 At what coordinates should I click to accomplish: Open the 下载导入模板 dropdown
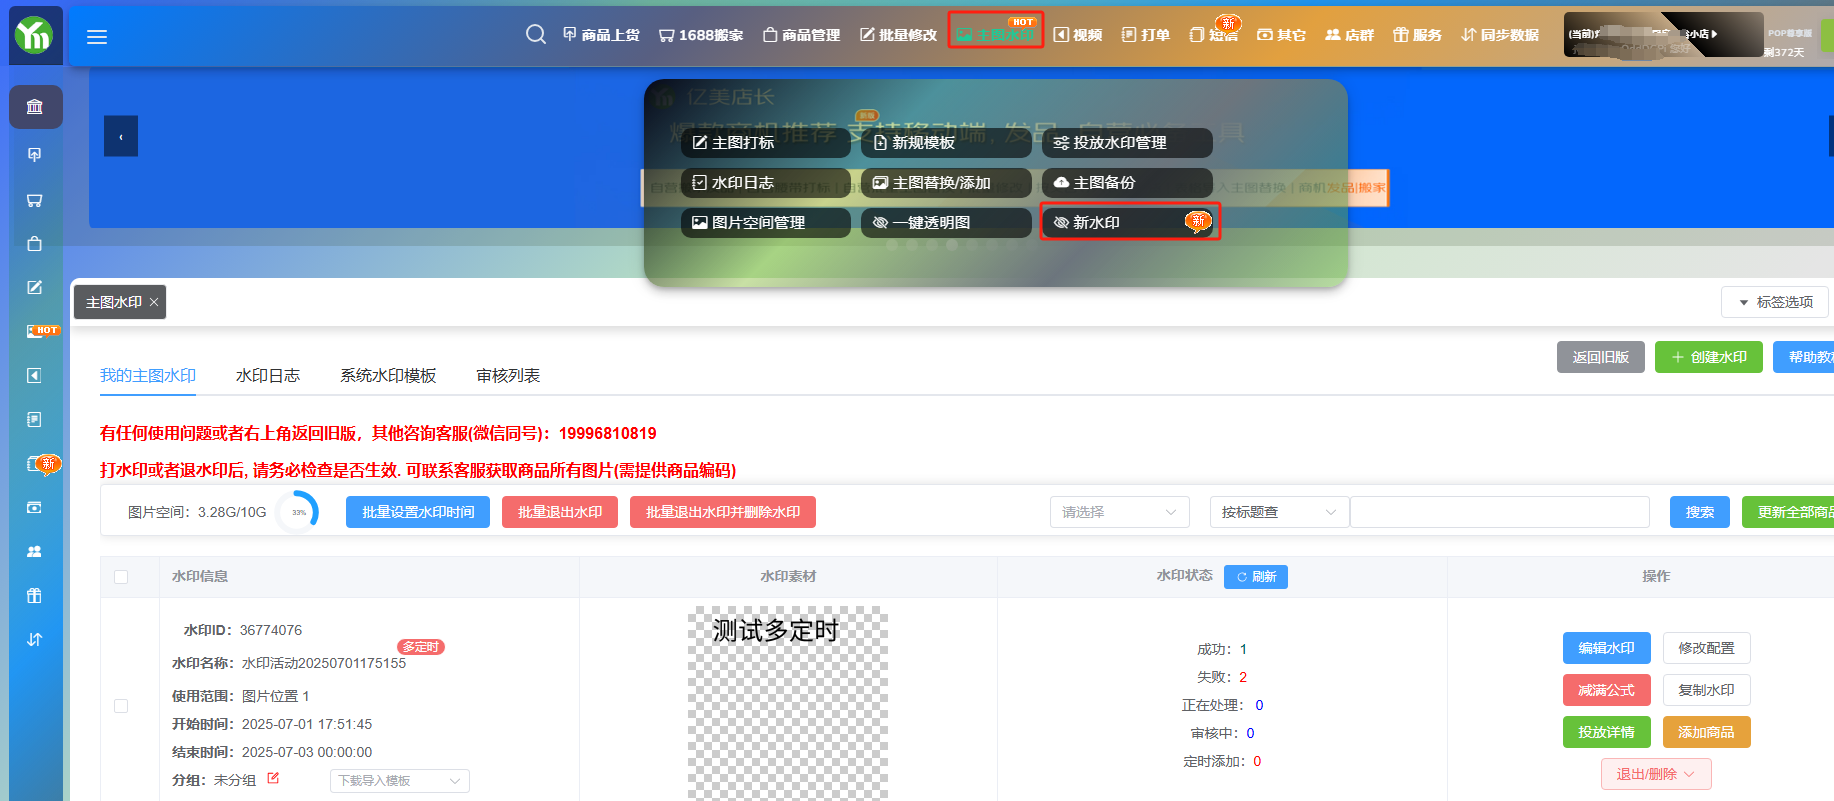pyautogui.click(x=399, y=781)
